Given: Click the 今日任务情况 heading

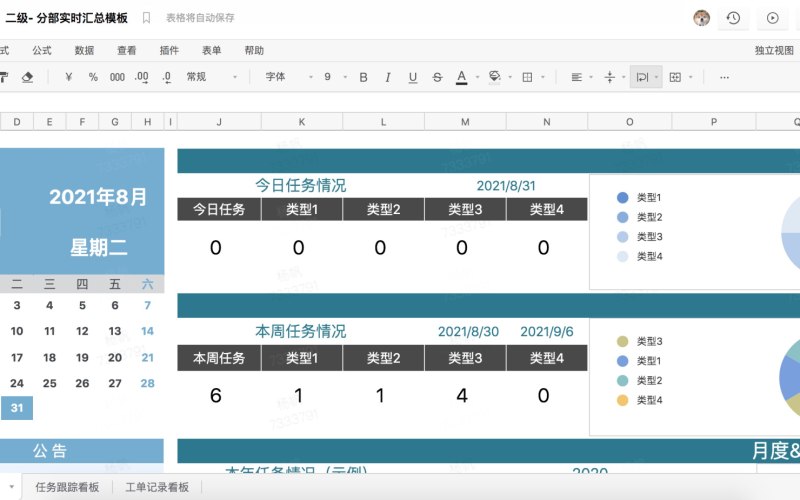Looking at the screenshot, I should coord(301,185).
